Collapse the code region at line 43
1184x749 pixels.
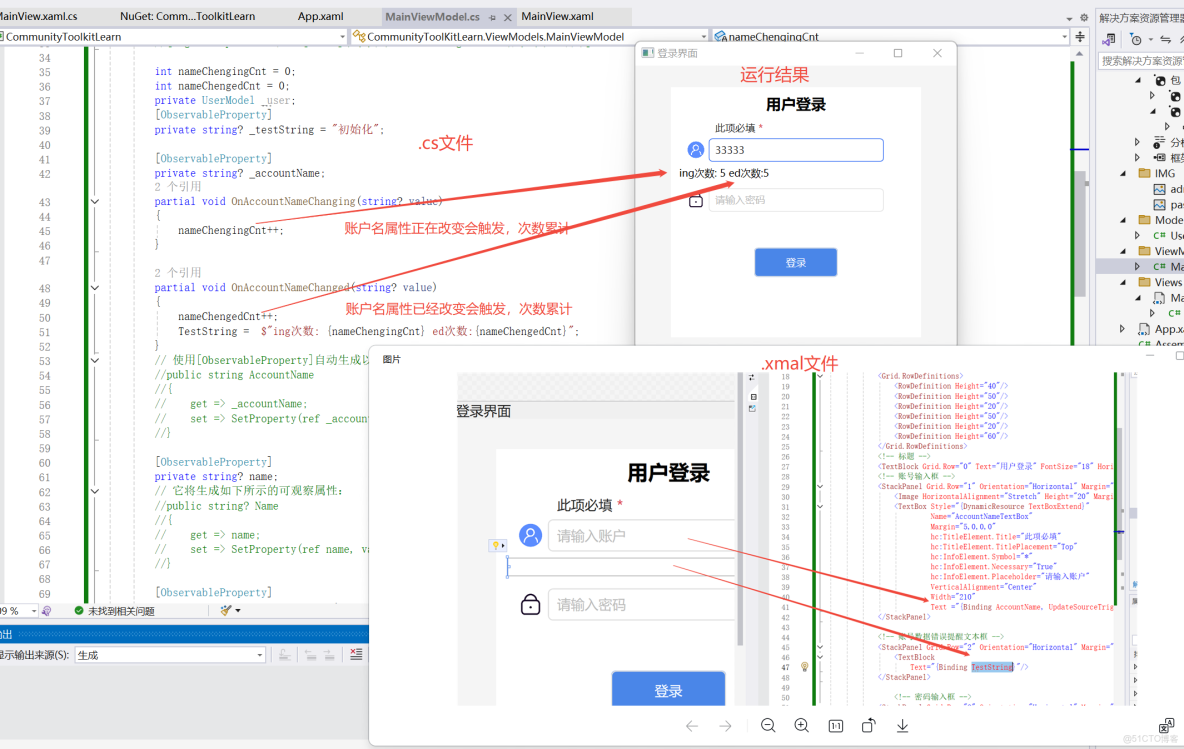pos(94,199)
